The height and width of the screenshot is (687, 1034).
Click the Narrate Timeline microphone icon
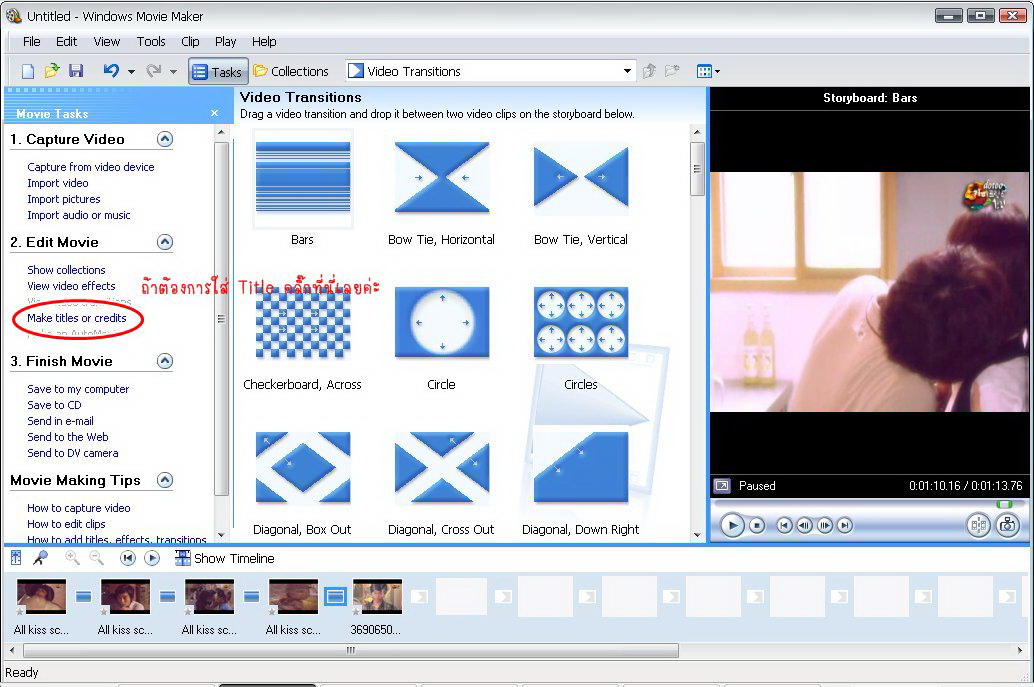pyautogui.click(x=40, y=558)
